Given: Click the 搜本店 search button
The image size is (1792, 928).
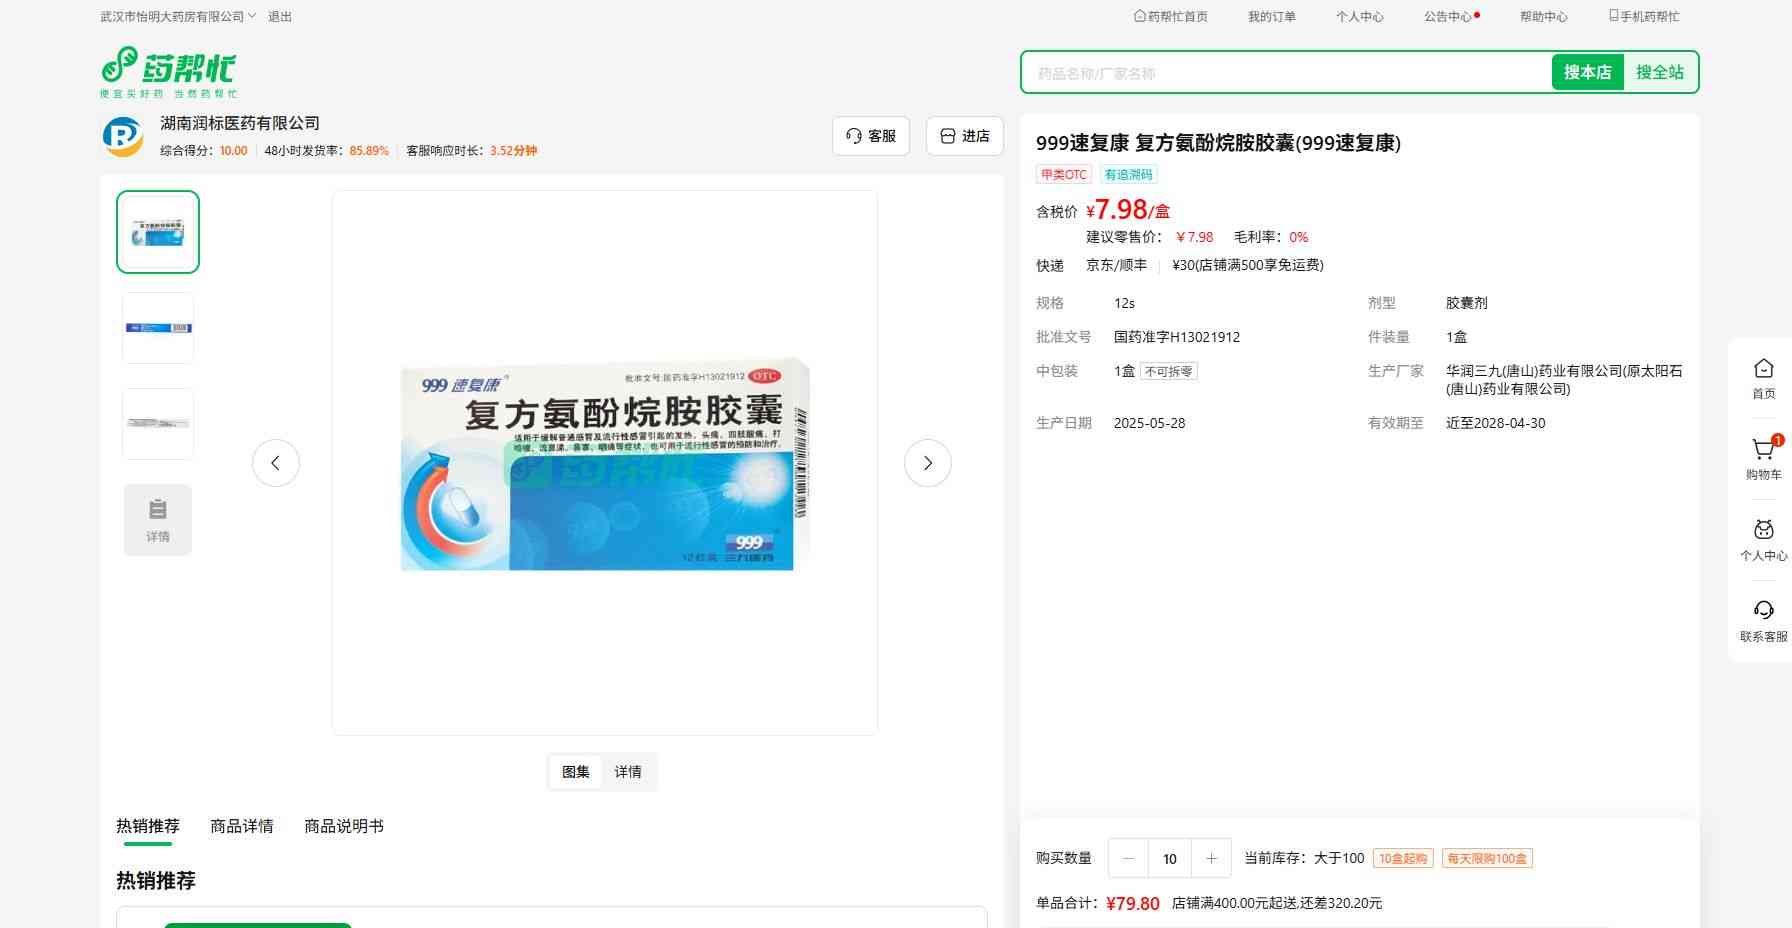Looking at the screenshot, I should coord(1587,72).
